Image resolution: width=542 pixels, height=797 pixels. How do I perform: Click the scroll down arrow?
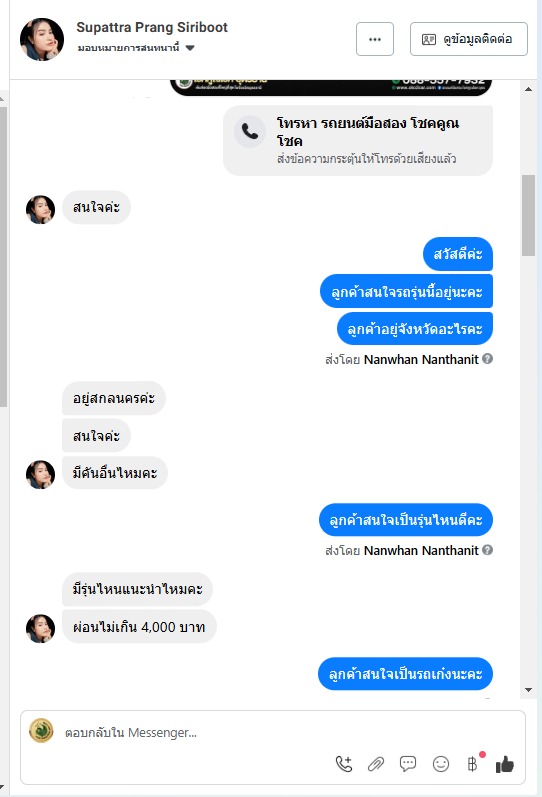coord(528,690)
